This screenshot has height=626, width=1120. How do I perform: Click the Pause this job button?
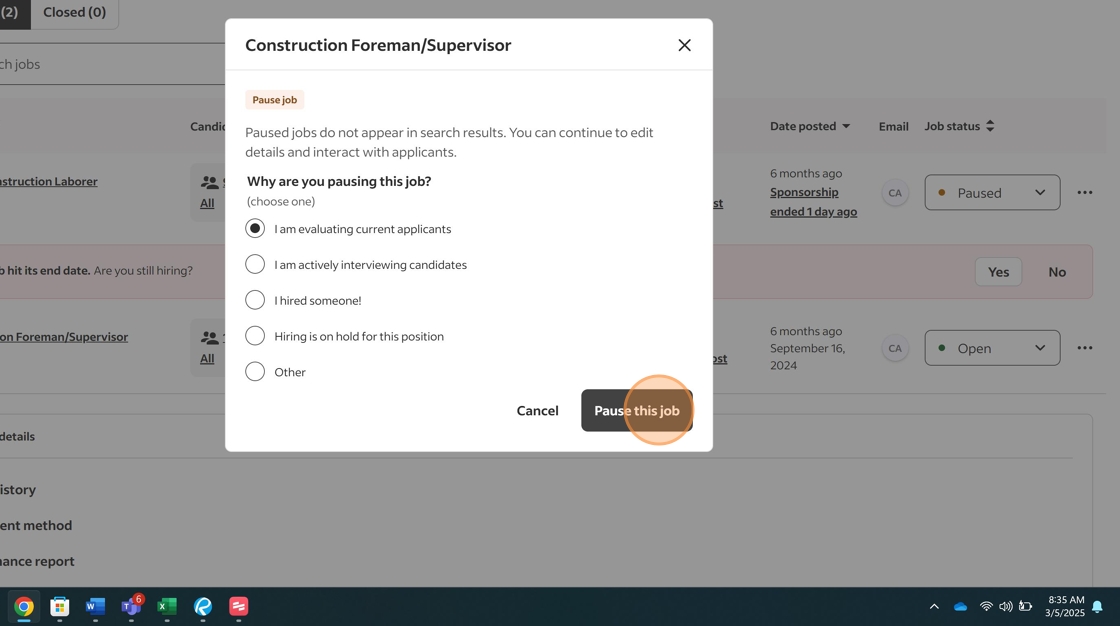[x=636, y=411]
